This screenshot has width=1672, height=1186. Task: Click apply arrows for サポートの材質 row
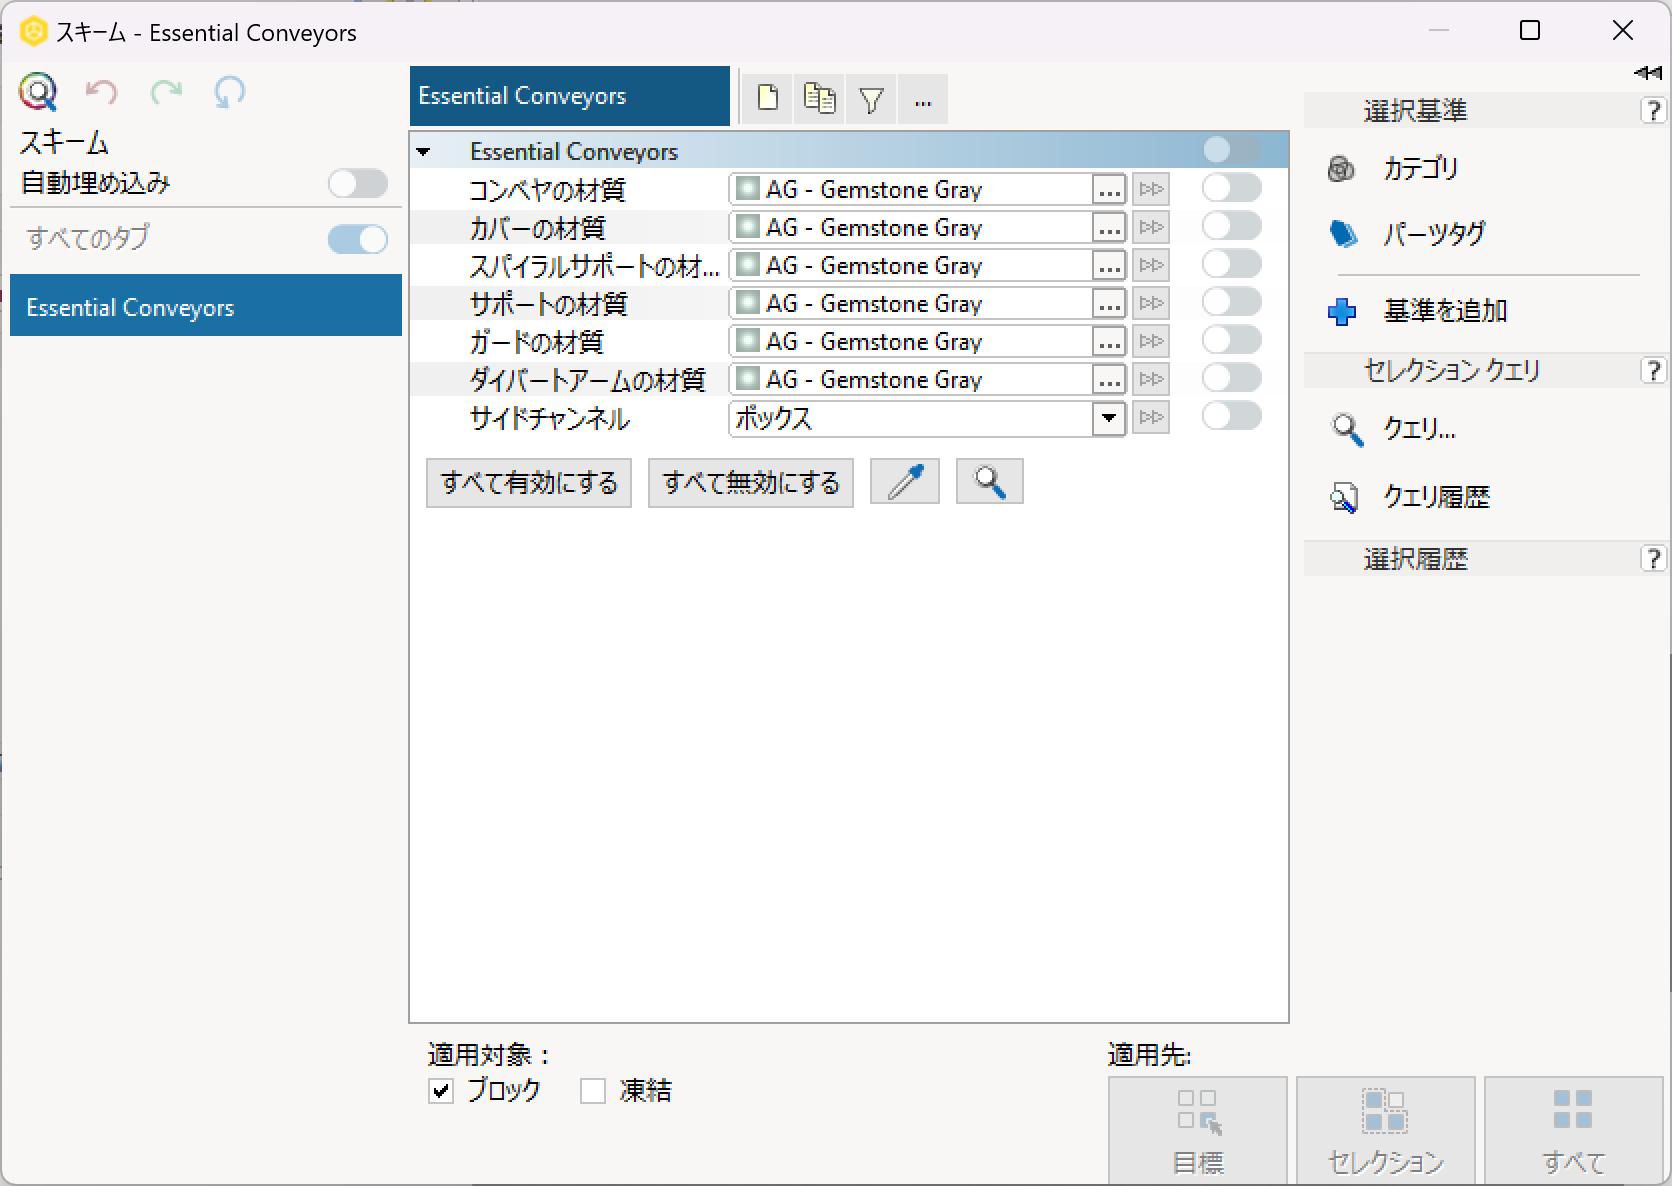pos(1152,303)
